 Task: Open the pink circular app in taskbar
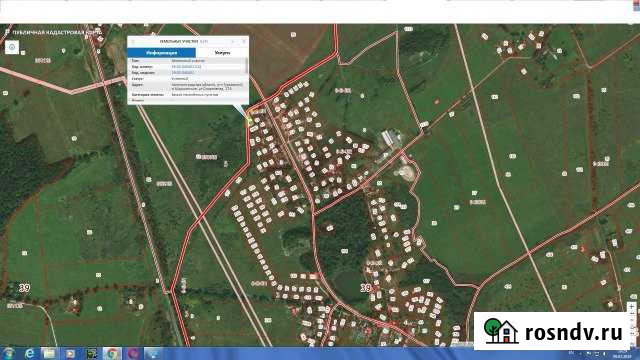(133, 353)
